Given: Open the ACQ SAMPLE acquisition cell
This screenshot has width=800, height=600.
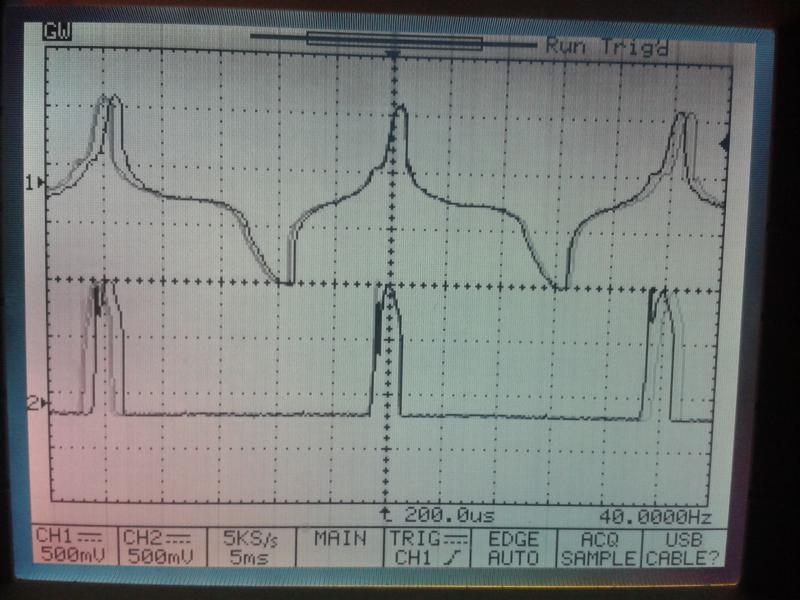Looking at the screenshot, I should pos(599,547).
